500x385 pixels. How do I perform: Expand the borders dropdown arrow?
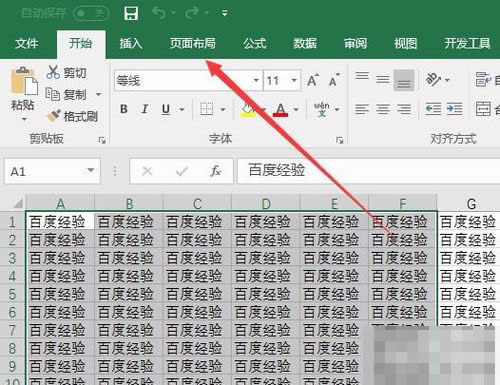tap(223, 109)
